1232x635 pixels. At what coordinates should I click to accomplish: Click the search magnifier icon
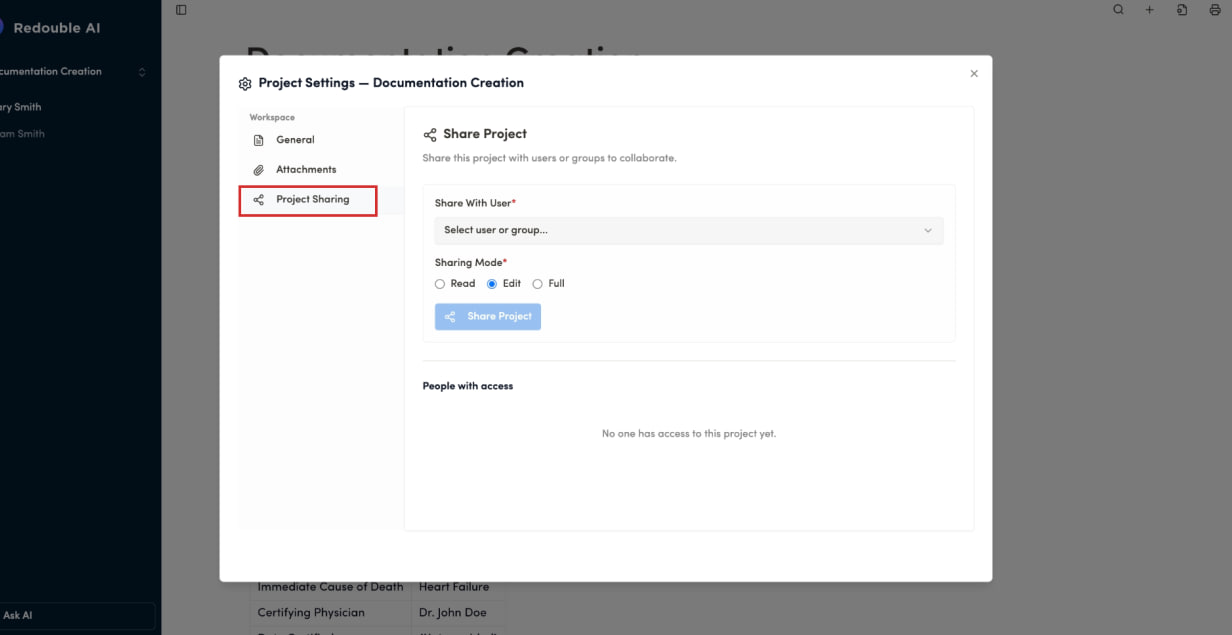tap(1118, 10)
